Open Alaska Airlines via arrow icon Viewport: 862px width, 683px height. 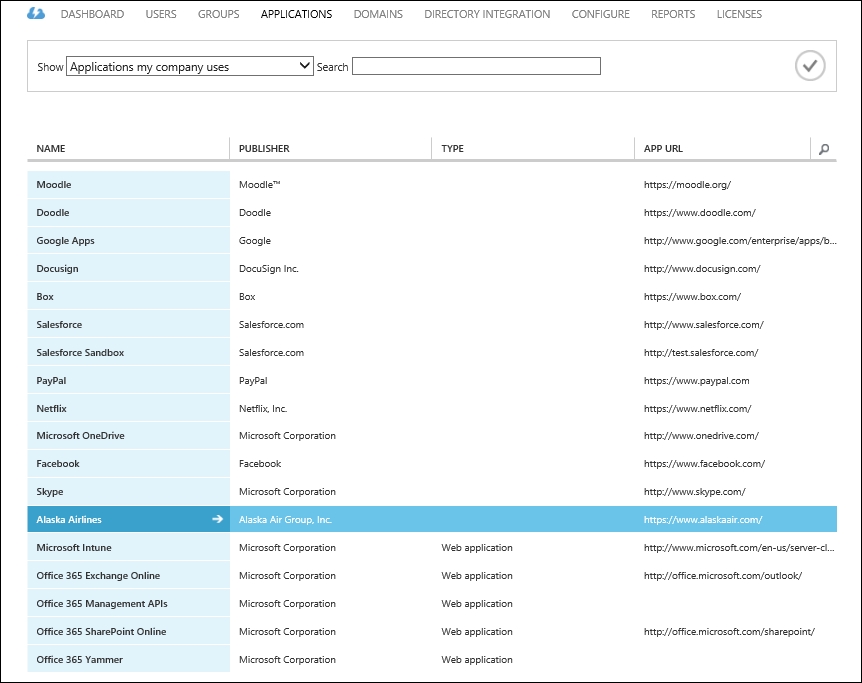tap(218, 519)
